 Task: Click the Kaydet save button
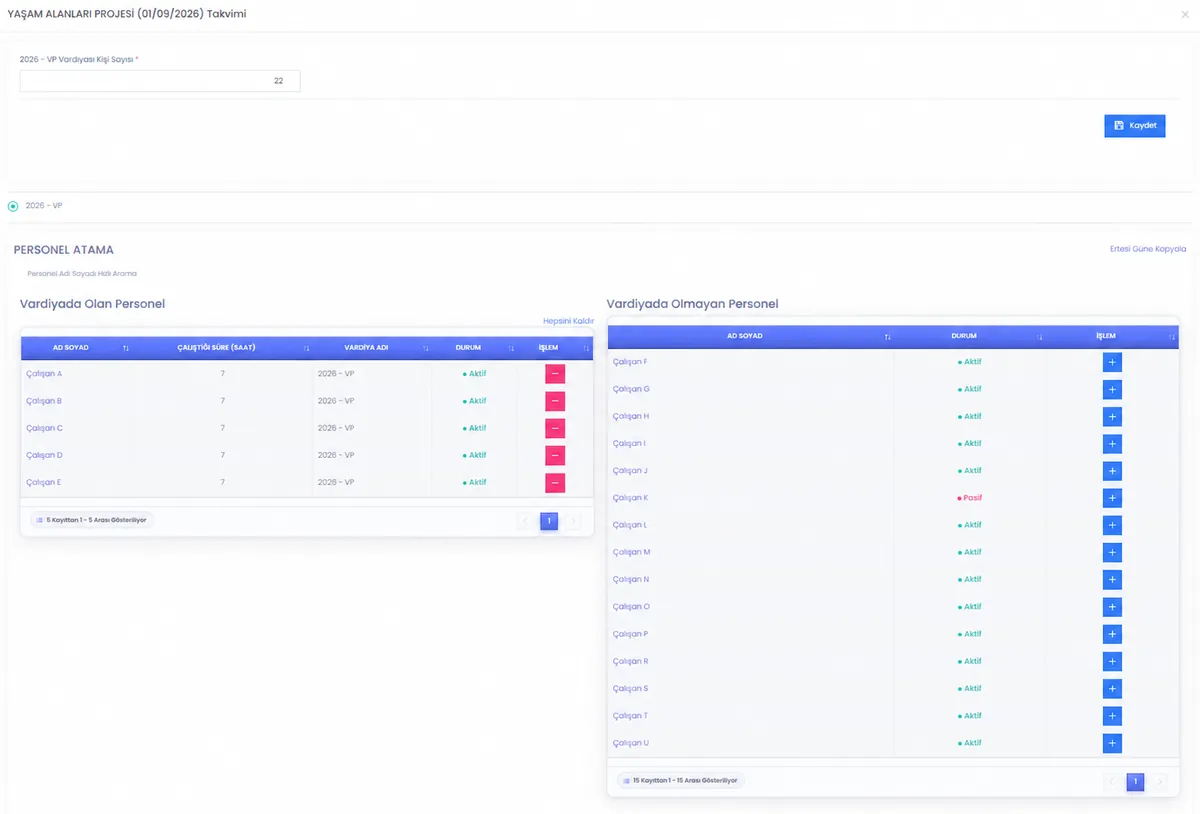[x=1135, y=125]
